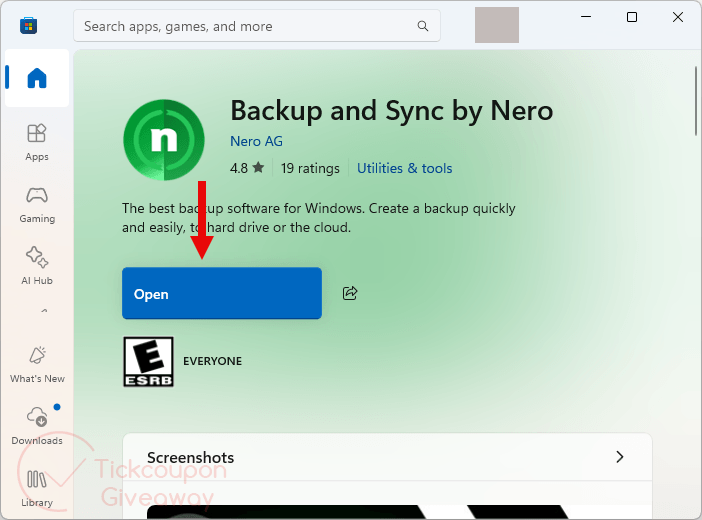This screenshot has height=520, width=702.
Task: Click the Screenshots heading
Action: click(x=191, y=458)
